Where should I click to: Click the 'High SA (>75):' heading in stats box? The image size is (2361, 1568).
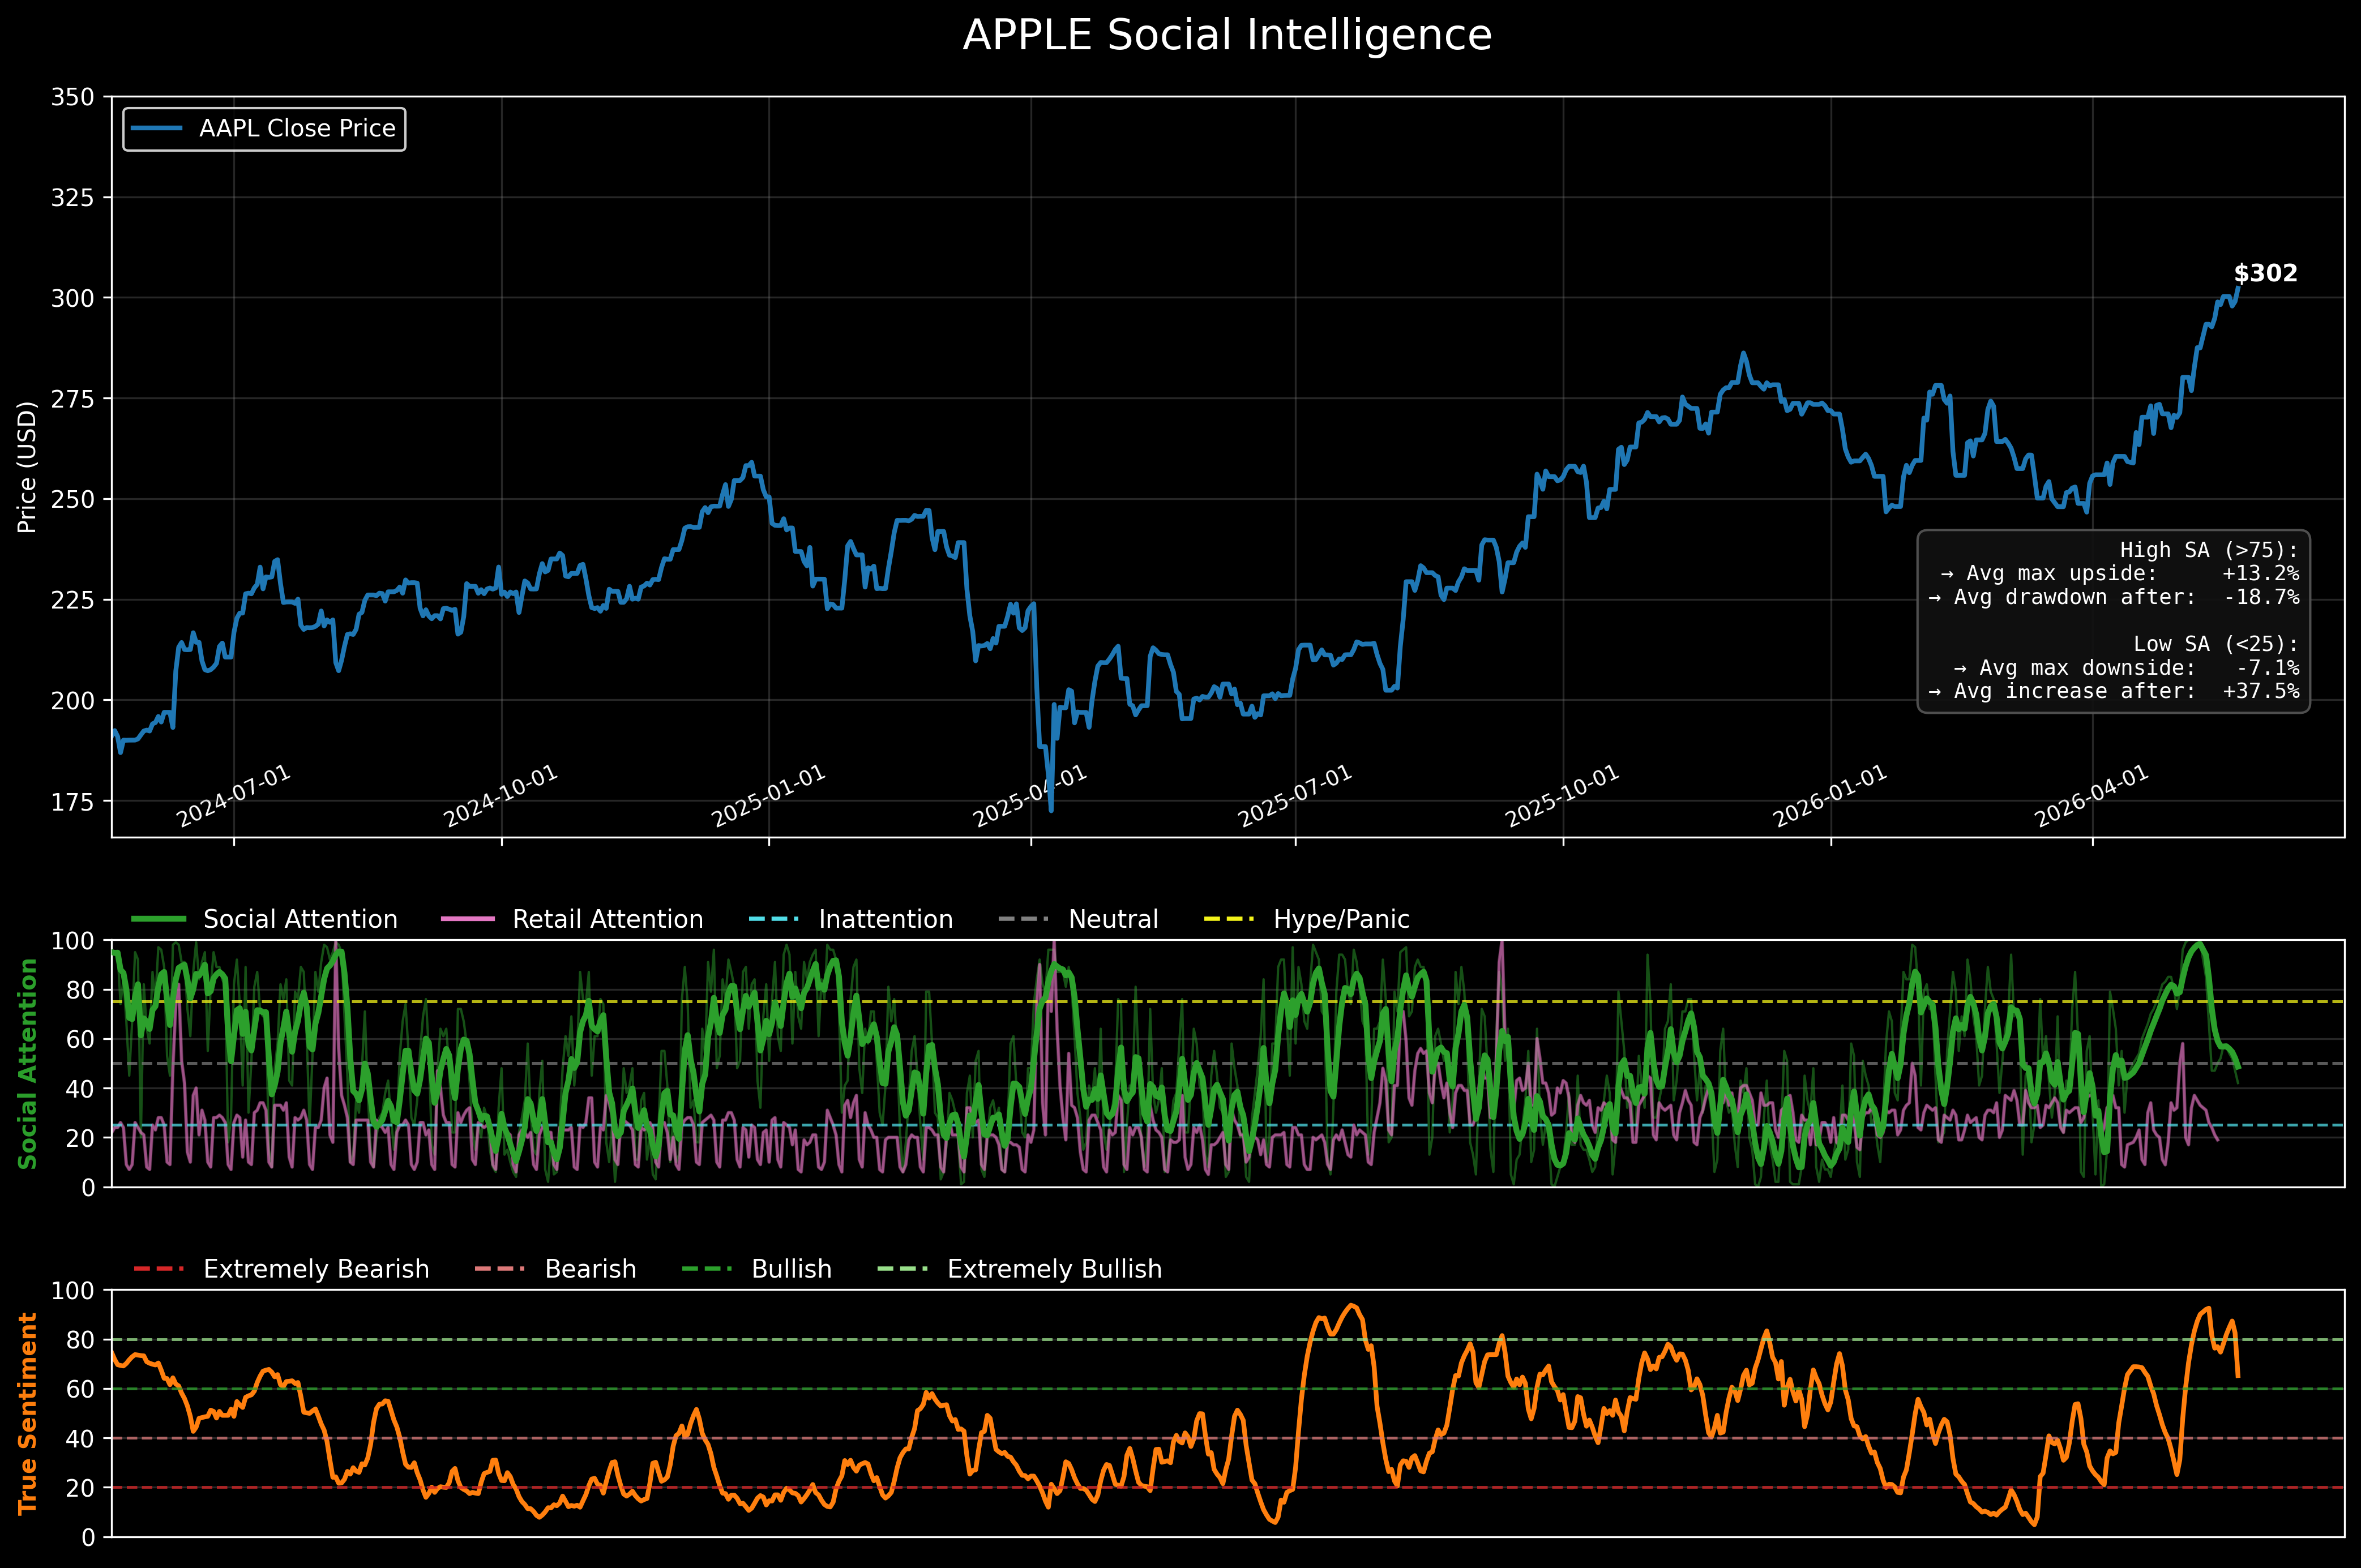click(2209, 550)
